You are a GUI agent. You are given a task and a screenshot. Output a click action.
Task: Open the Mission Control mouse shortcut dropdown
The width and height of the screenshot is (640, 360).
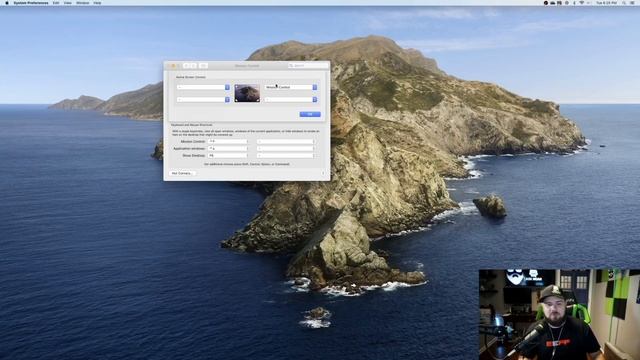[286, 142]
